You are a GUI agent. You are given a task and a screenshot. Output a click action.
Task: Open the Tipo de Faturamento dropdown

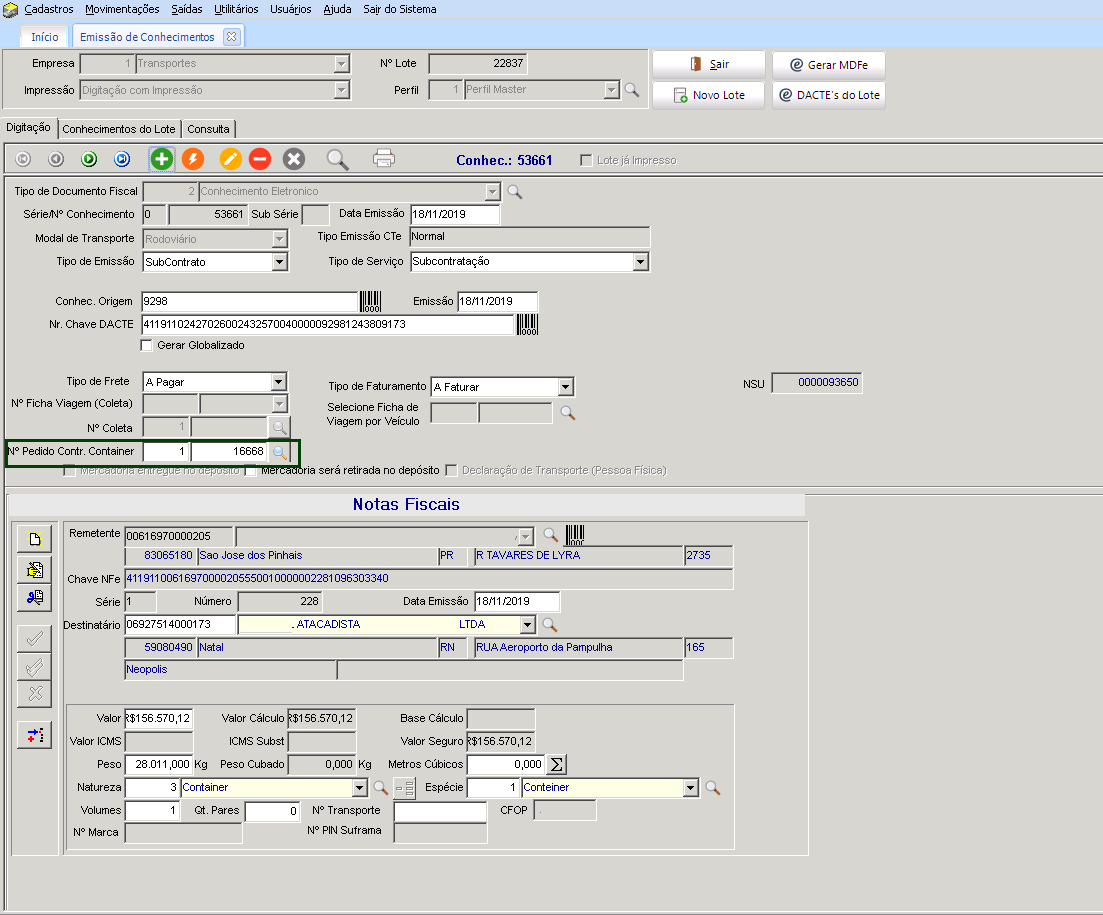tap(565, 387)
